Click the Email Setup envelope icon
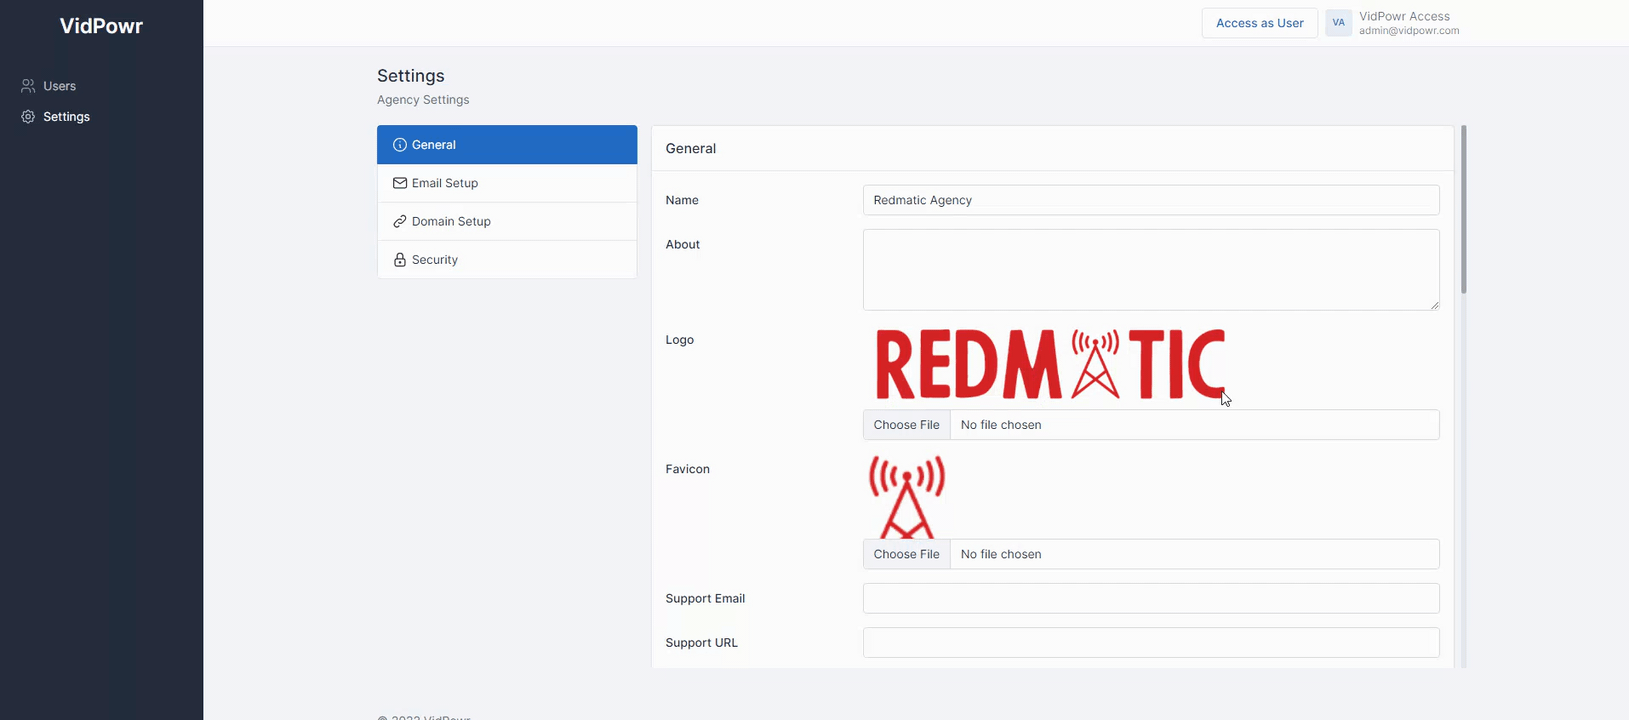This screenshot has height=720, width=1629. [400, 183]
